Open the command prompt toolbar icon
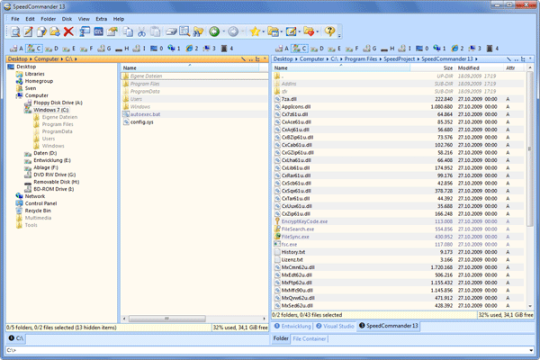 (98, 32)
